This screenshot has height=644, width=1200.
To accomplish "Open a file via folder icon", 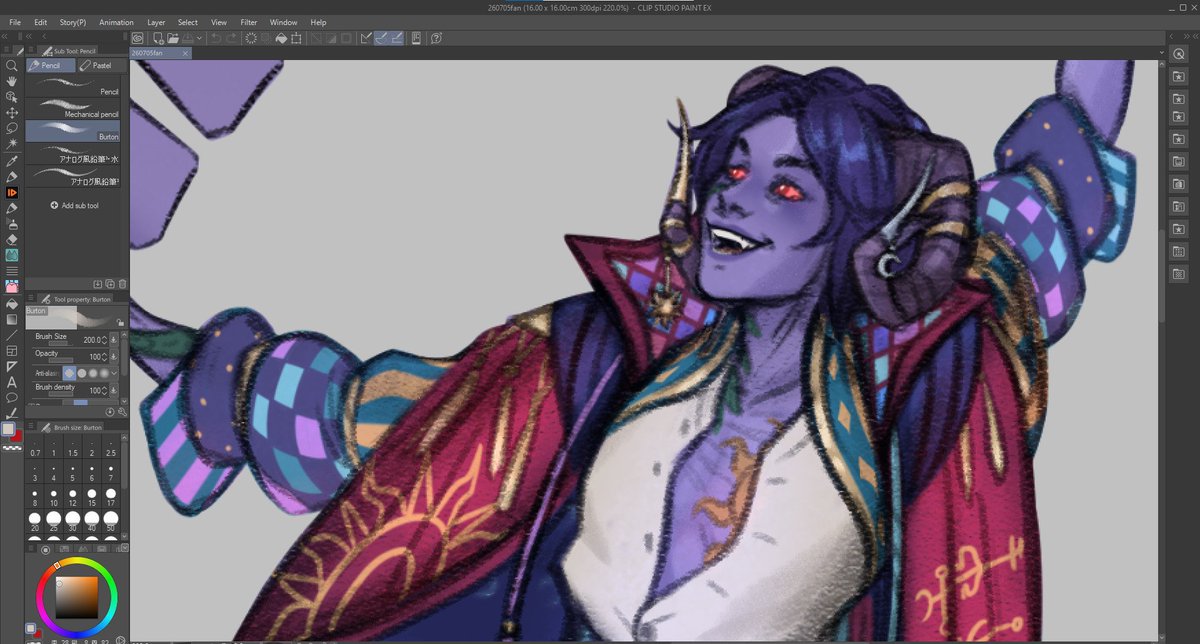I will coord(173,38).
